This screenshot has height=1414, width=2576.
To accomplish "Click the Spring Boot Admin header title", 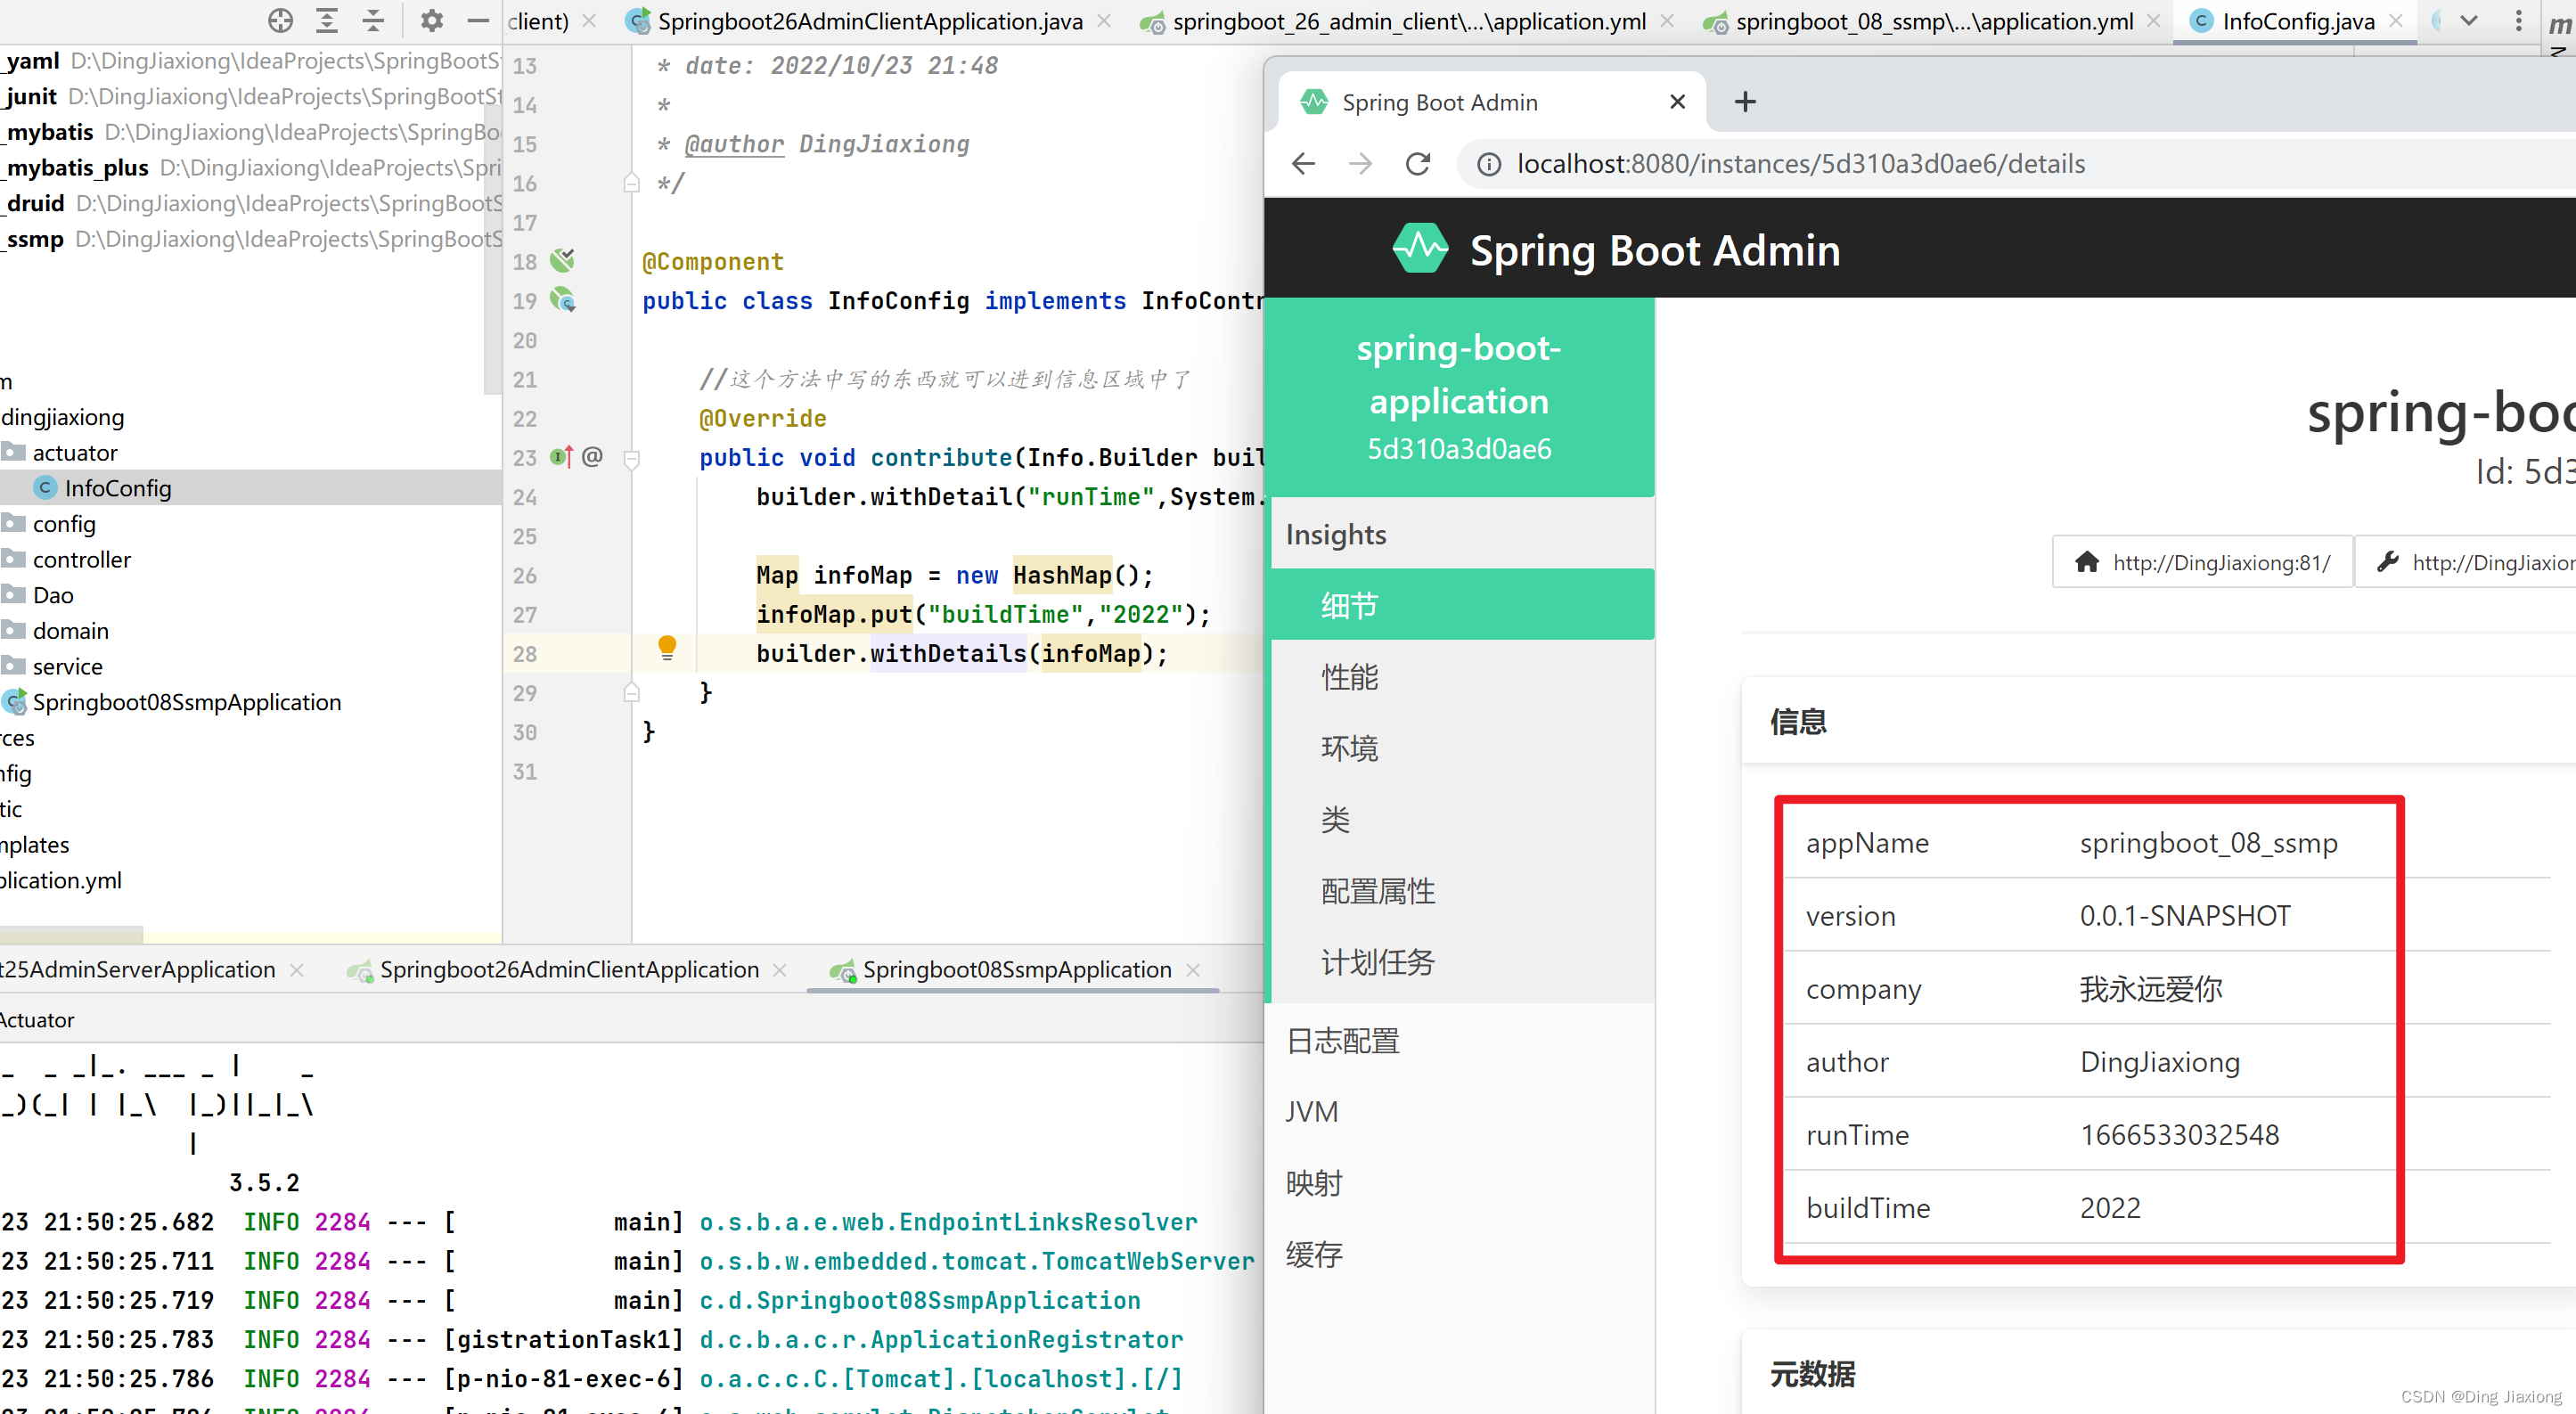I will 1655,250.
